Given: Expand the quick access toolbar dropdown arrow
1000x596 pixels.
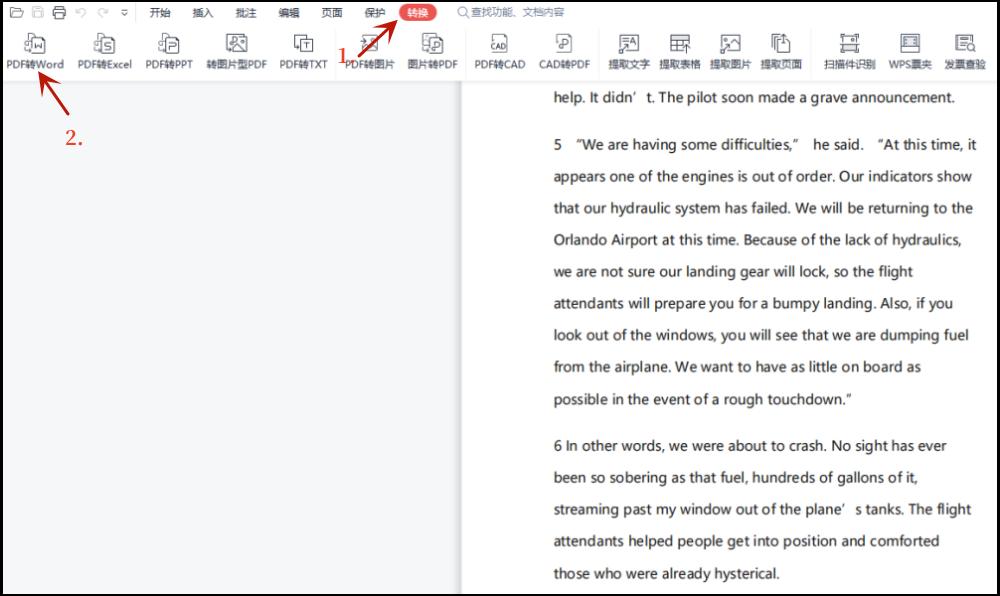Looking at the screenshot, I should click(124, 12).
